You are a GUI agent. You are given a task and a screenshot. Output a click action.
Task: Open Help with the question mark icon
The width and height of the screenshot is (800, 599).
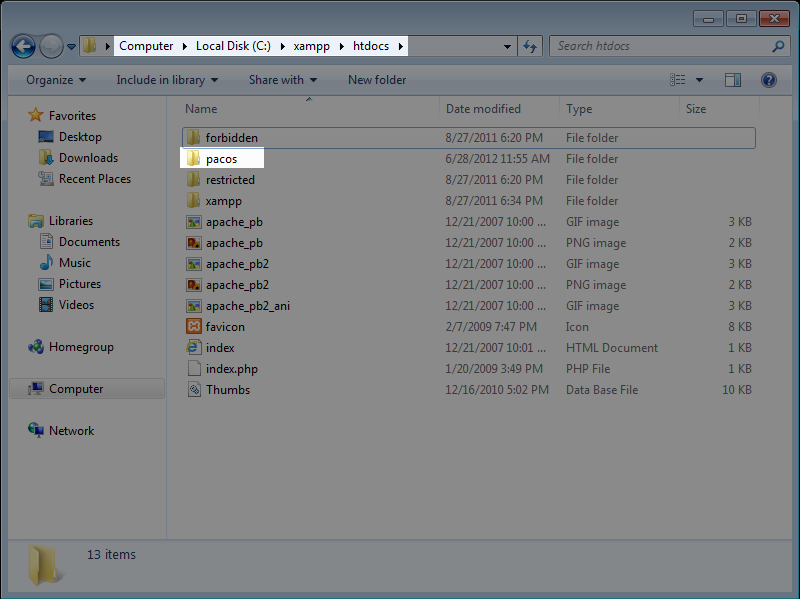[768, 80]
